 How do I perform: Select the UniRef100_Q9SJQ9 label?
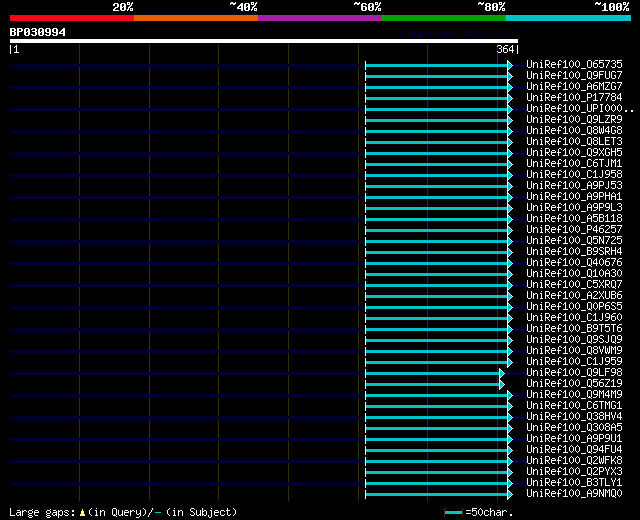(x=574, y=340)
